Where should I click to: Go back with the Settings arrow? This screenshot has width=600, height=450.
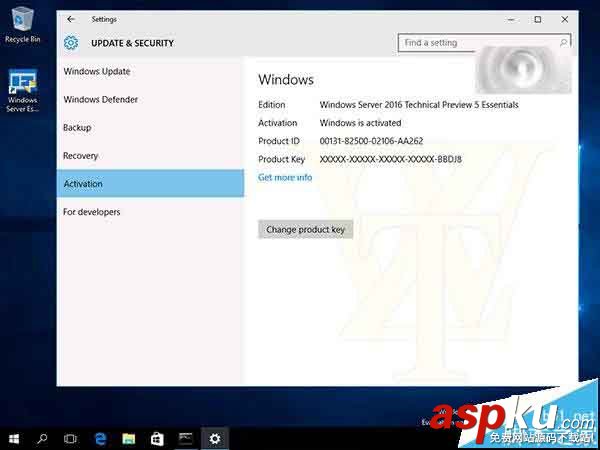71,19
